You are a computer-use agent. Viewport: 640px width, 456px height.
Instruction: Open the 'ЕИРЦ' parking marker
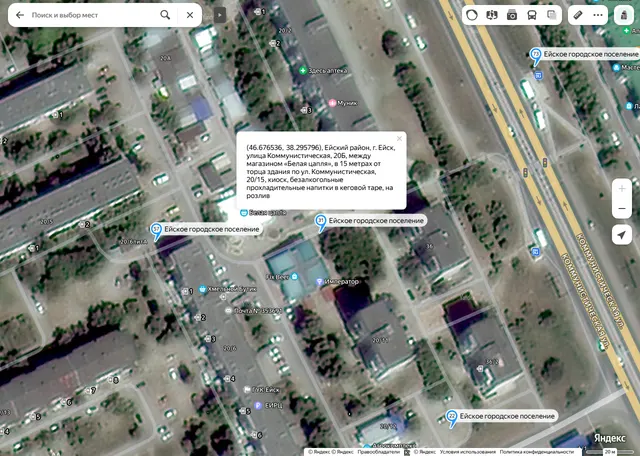[x=258, y=405]
